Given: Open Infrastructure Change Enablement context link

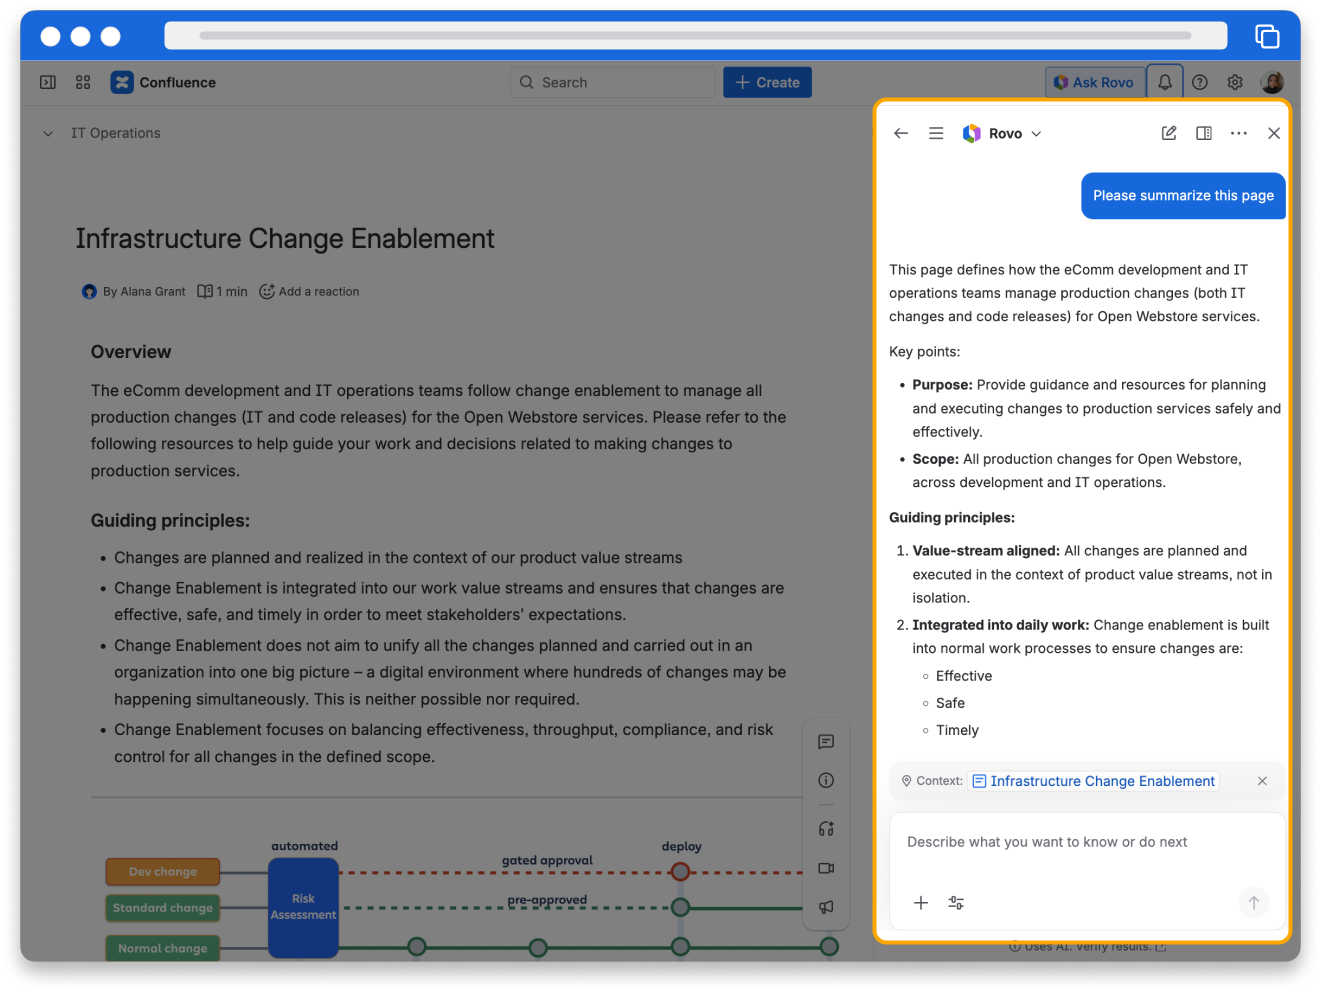Looking at the screenshot, I should pos(1101,781).
